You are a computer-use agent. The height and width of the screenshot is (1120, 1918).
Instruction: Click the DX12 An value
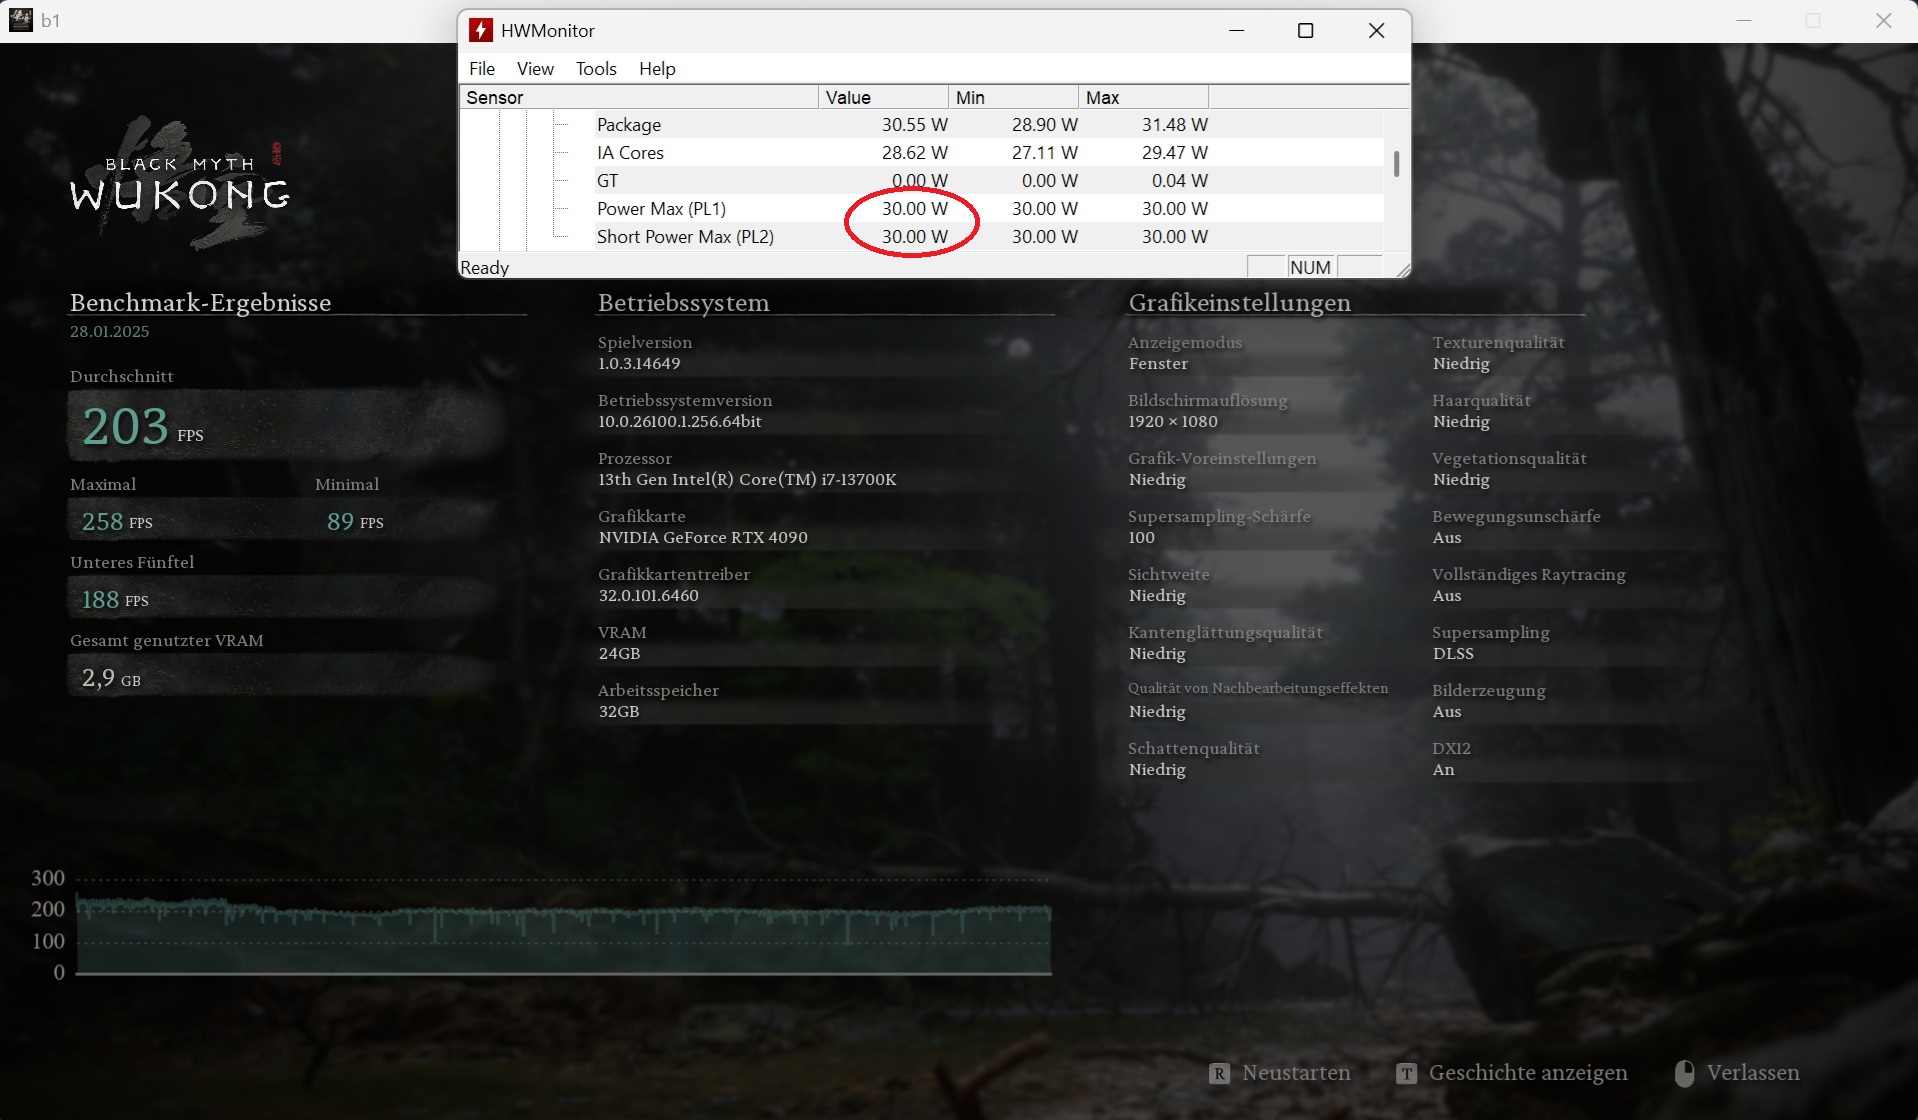pyautogui.click(x=1443, y=769)
